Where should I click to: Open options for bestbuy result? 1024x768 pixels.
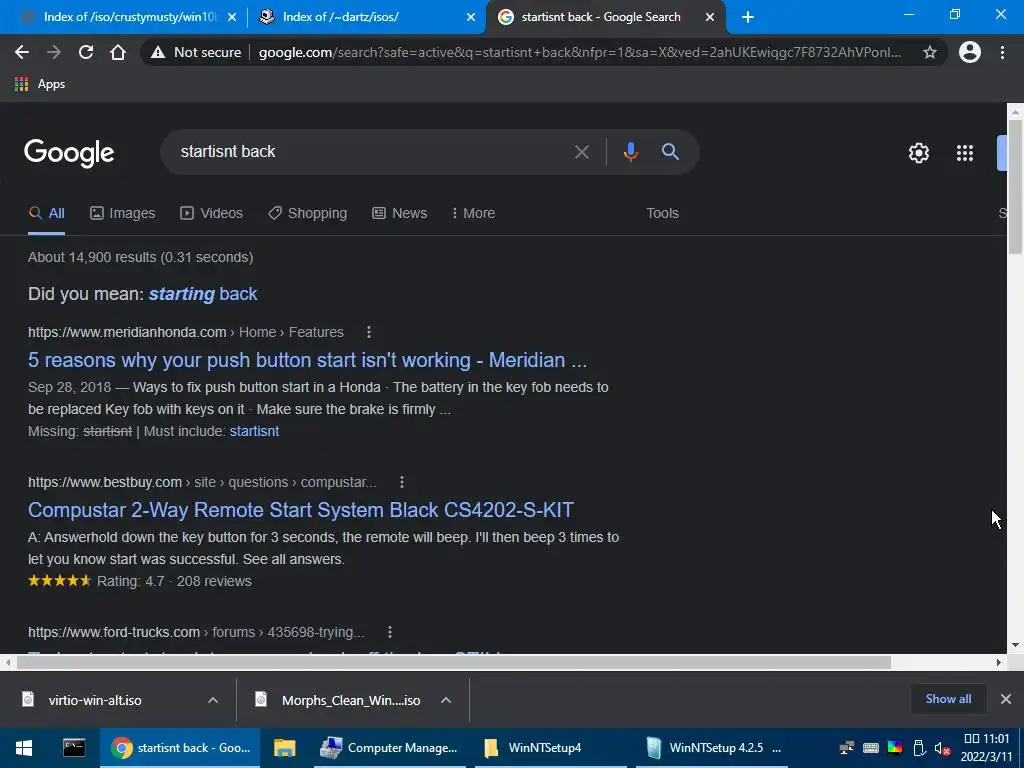pos(402,482)
